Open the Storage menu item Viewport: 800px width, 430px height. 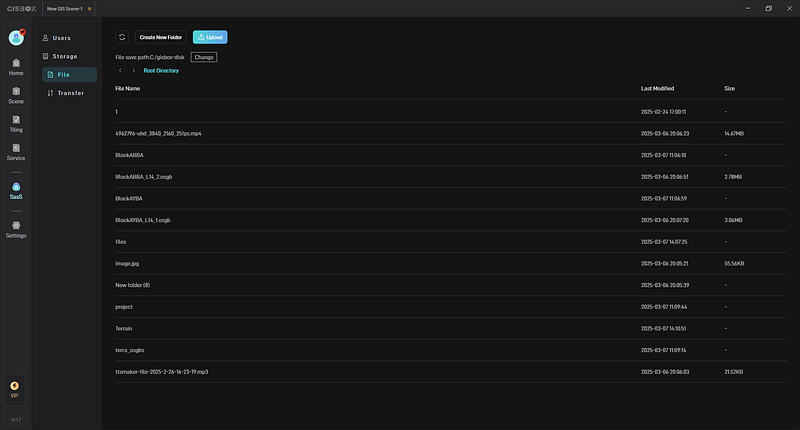[x=60, y=56]
